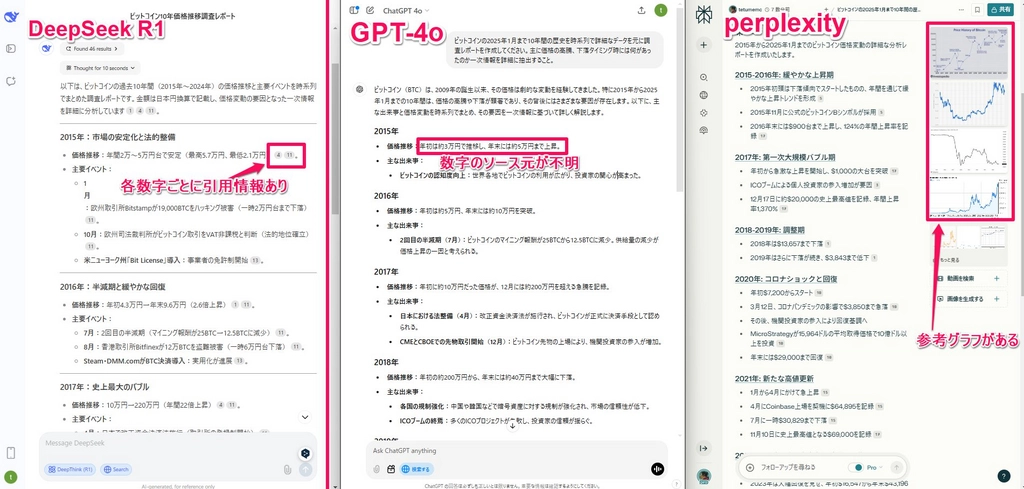
Task: Open second blue line price chart thumbnail
Action: coord(968,106)
